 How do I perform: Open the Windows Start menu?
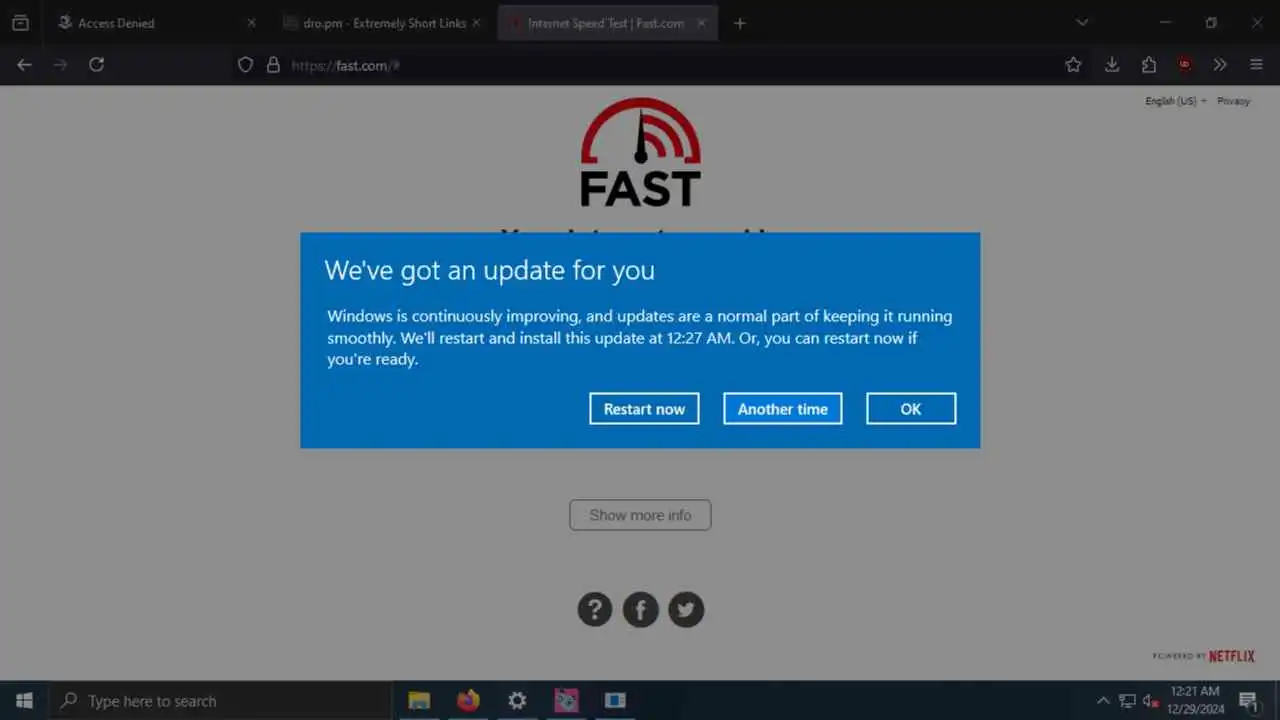(24, 700)
